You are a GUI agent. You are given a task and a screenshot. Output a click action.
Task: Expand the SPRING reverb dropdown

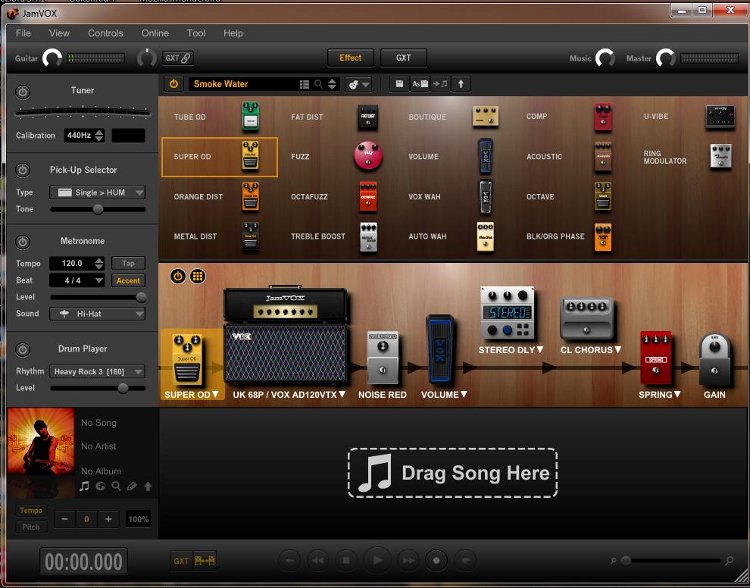pos(677,394)
